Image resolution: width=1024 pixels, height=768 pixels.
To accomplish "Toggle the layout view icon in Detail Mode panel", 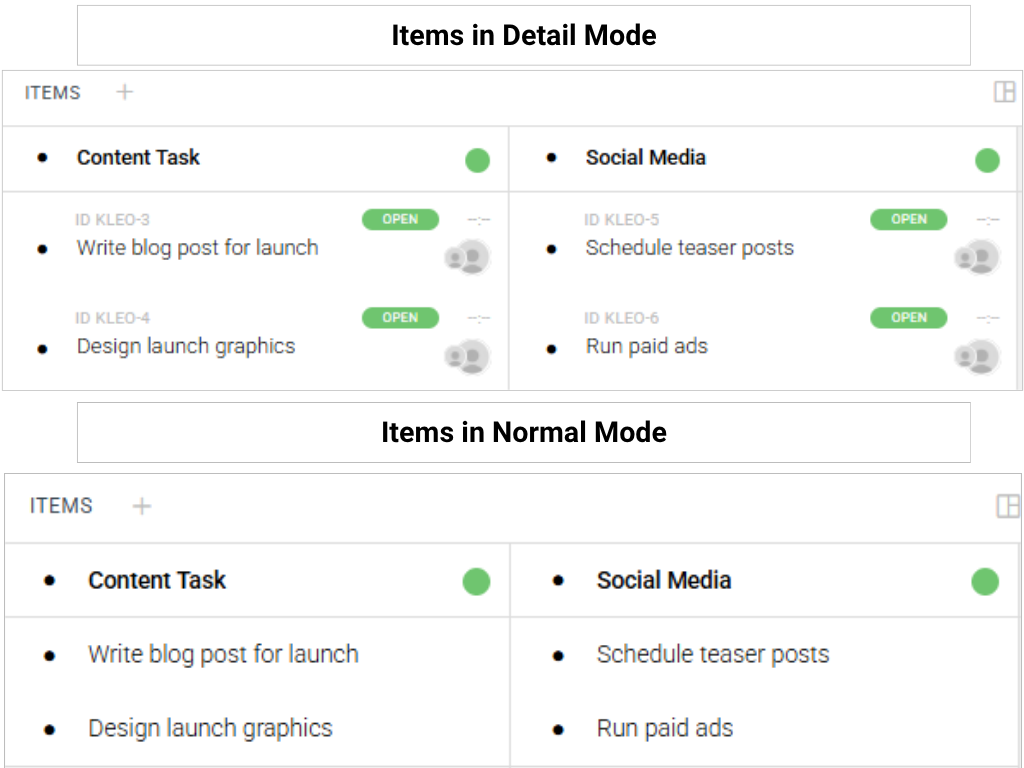I will coord(1004,92).
